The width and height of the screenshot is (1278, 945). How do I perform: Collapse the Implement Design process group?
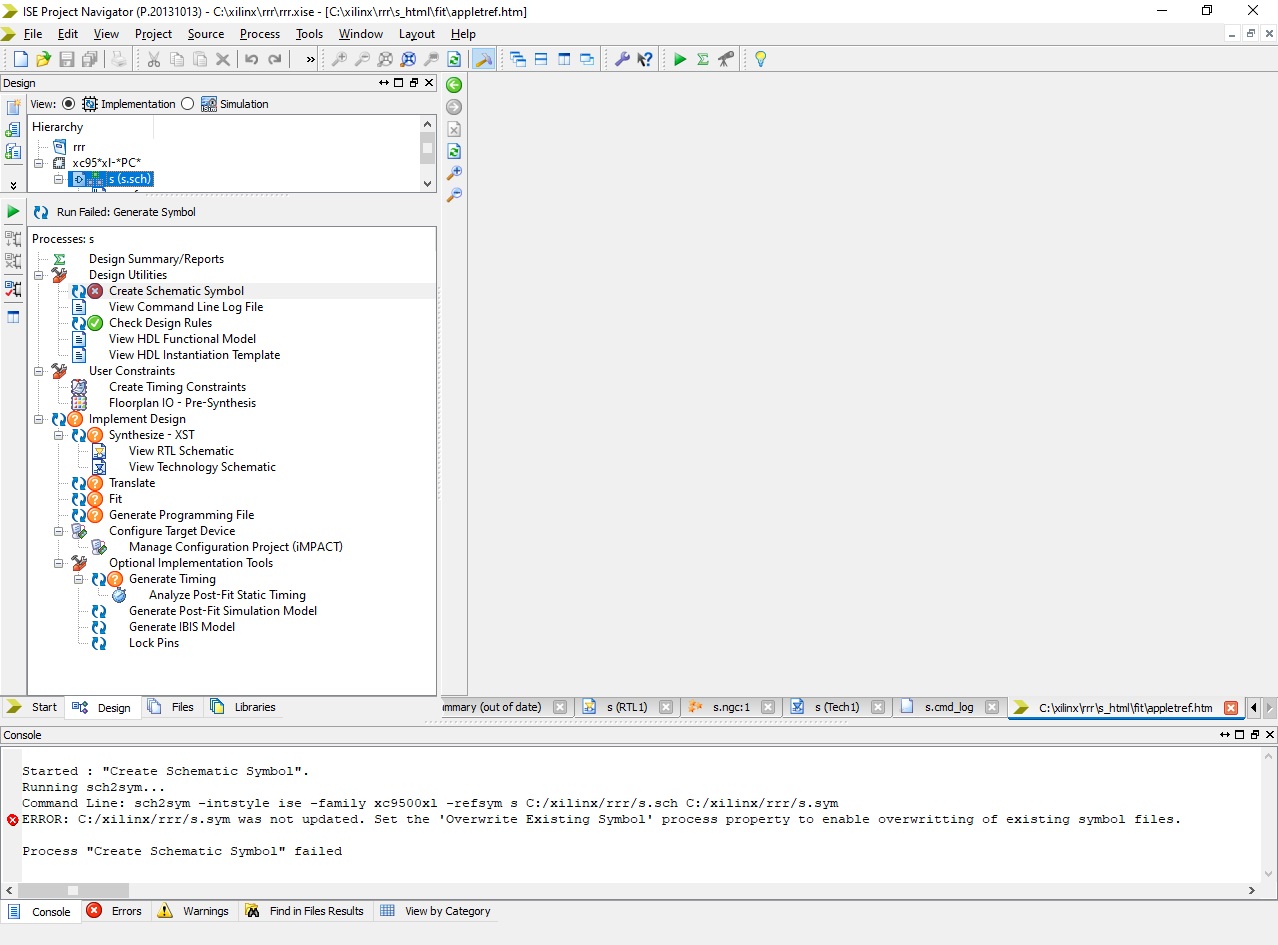(39, 419)
